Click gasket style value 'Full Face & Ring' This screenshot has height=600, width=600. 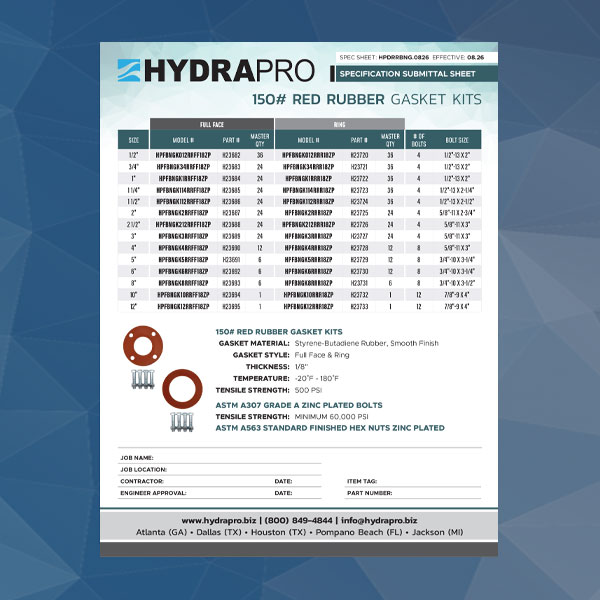pyautogui.click(x=322, y=355)
